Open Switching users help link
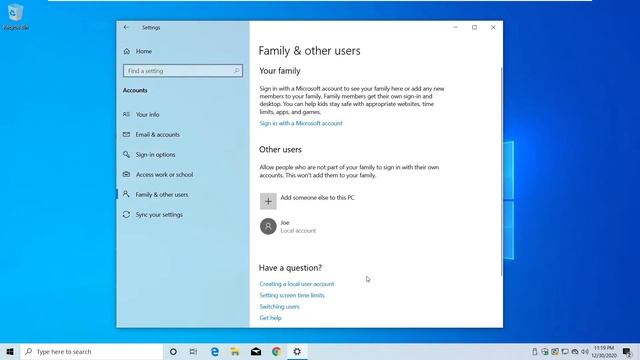This screenshot has height=360, width=640. pos(279,307)
